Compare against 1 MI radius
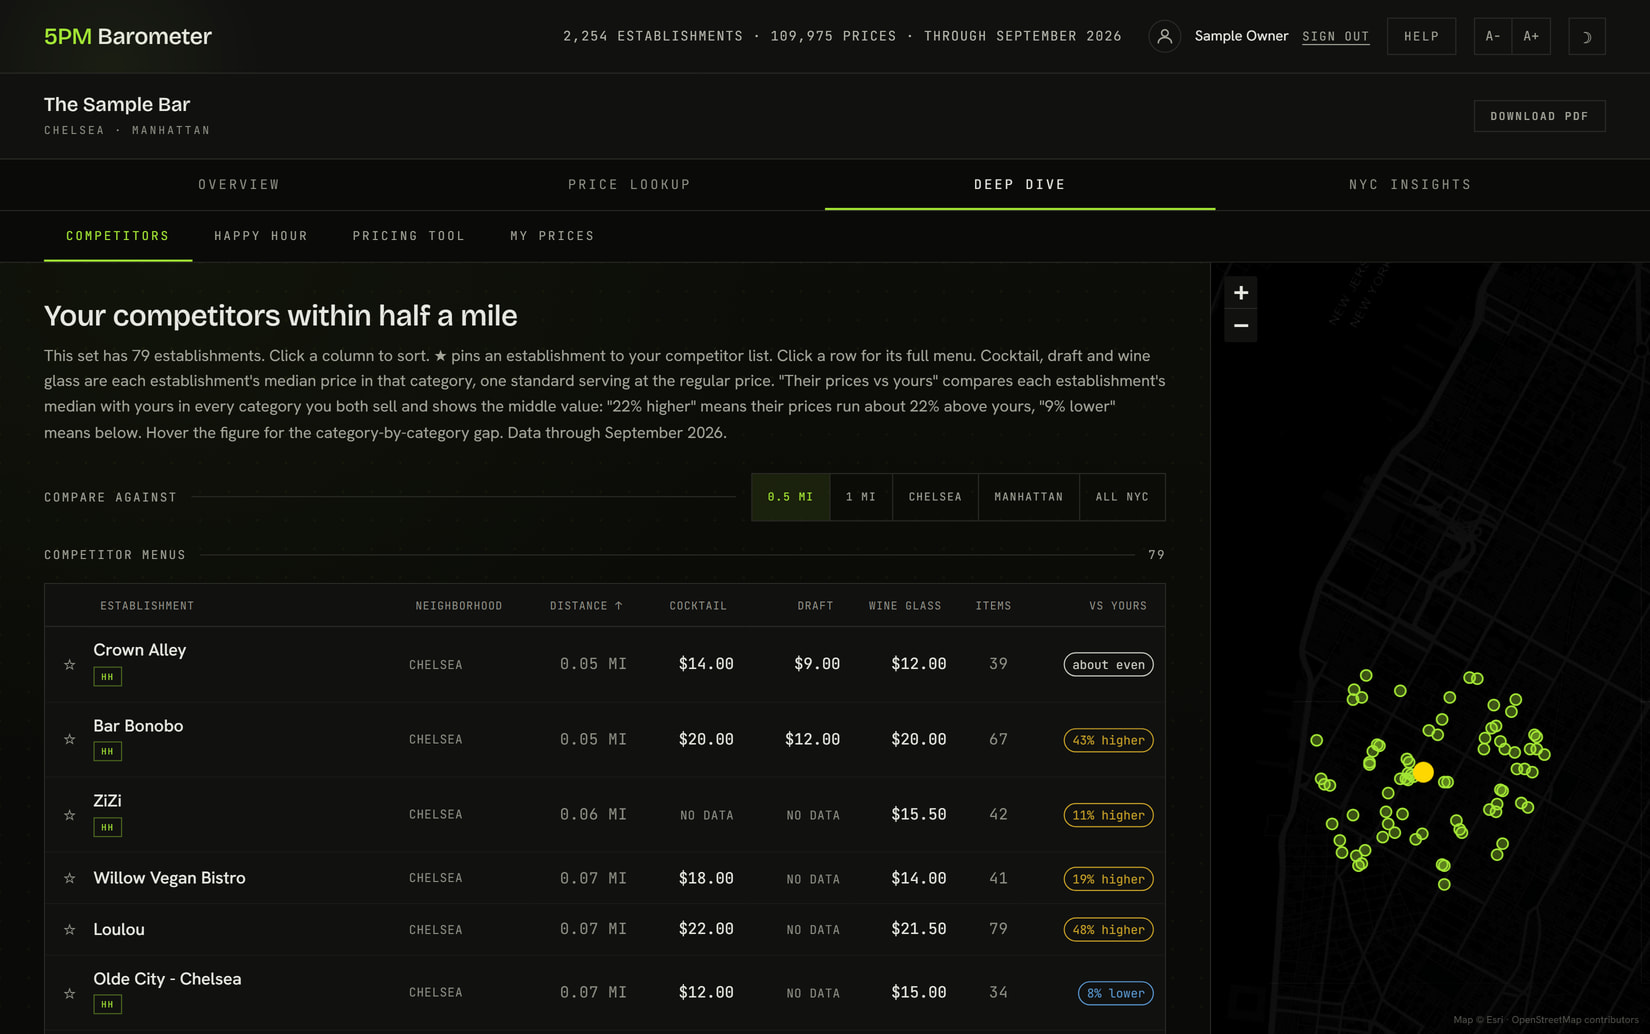This screenshot has width=1650, height=1034. point(861,497)
